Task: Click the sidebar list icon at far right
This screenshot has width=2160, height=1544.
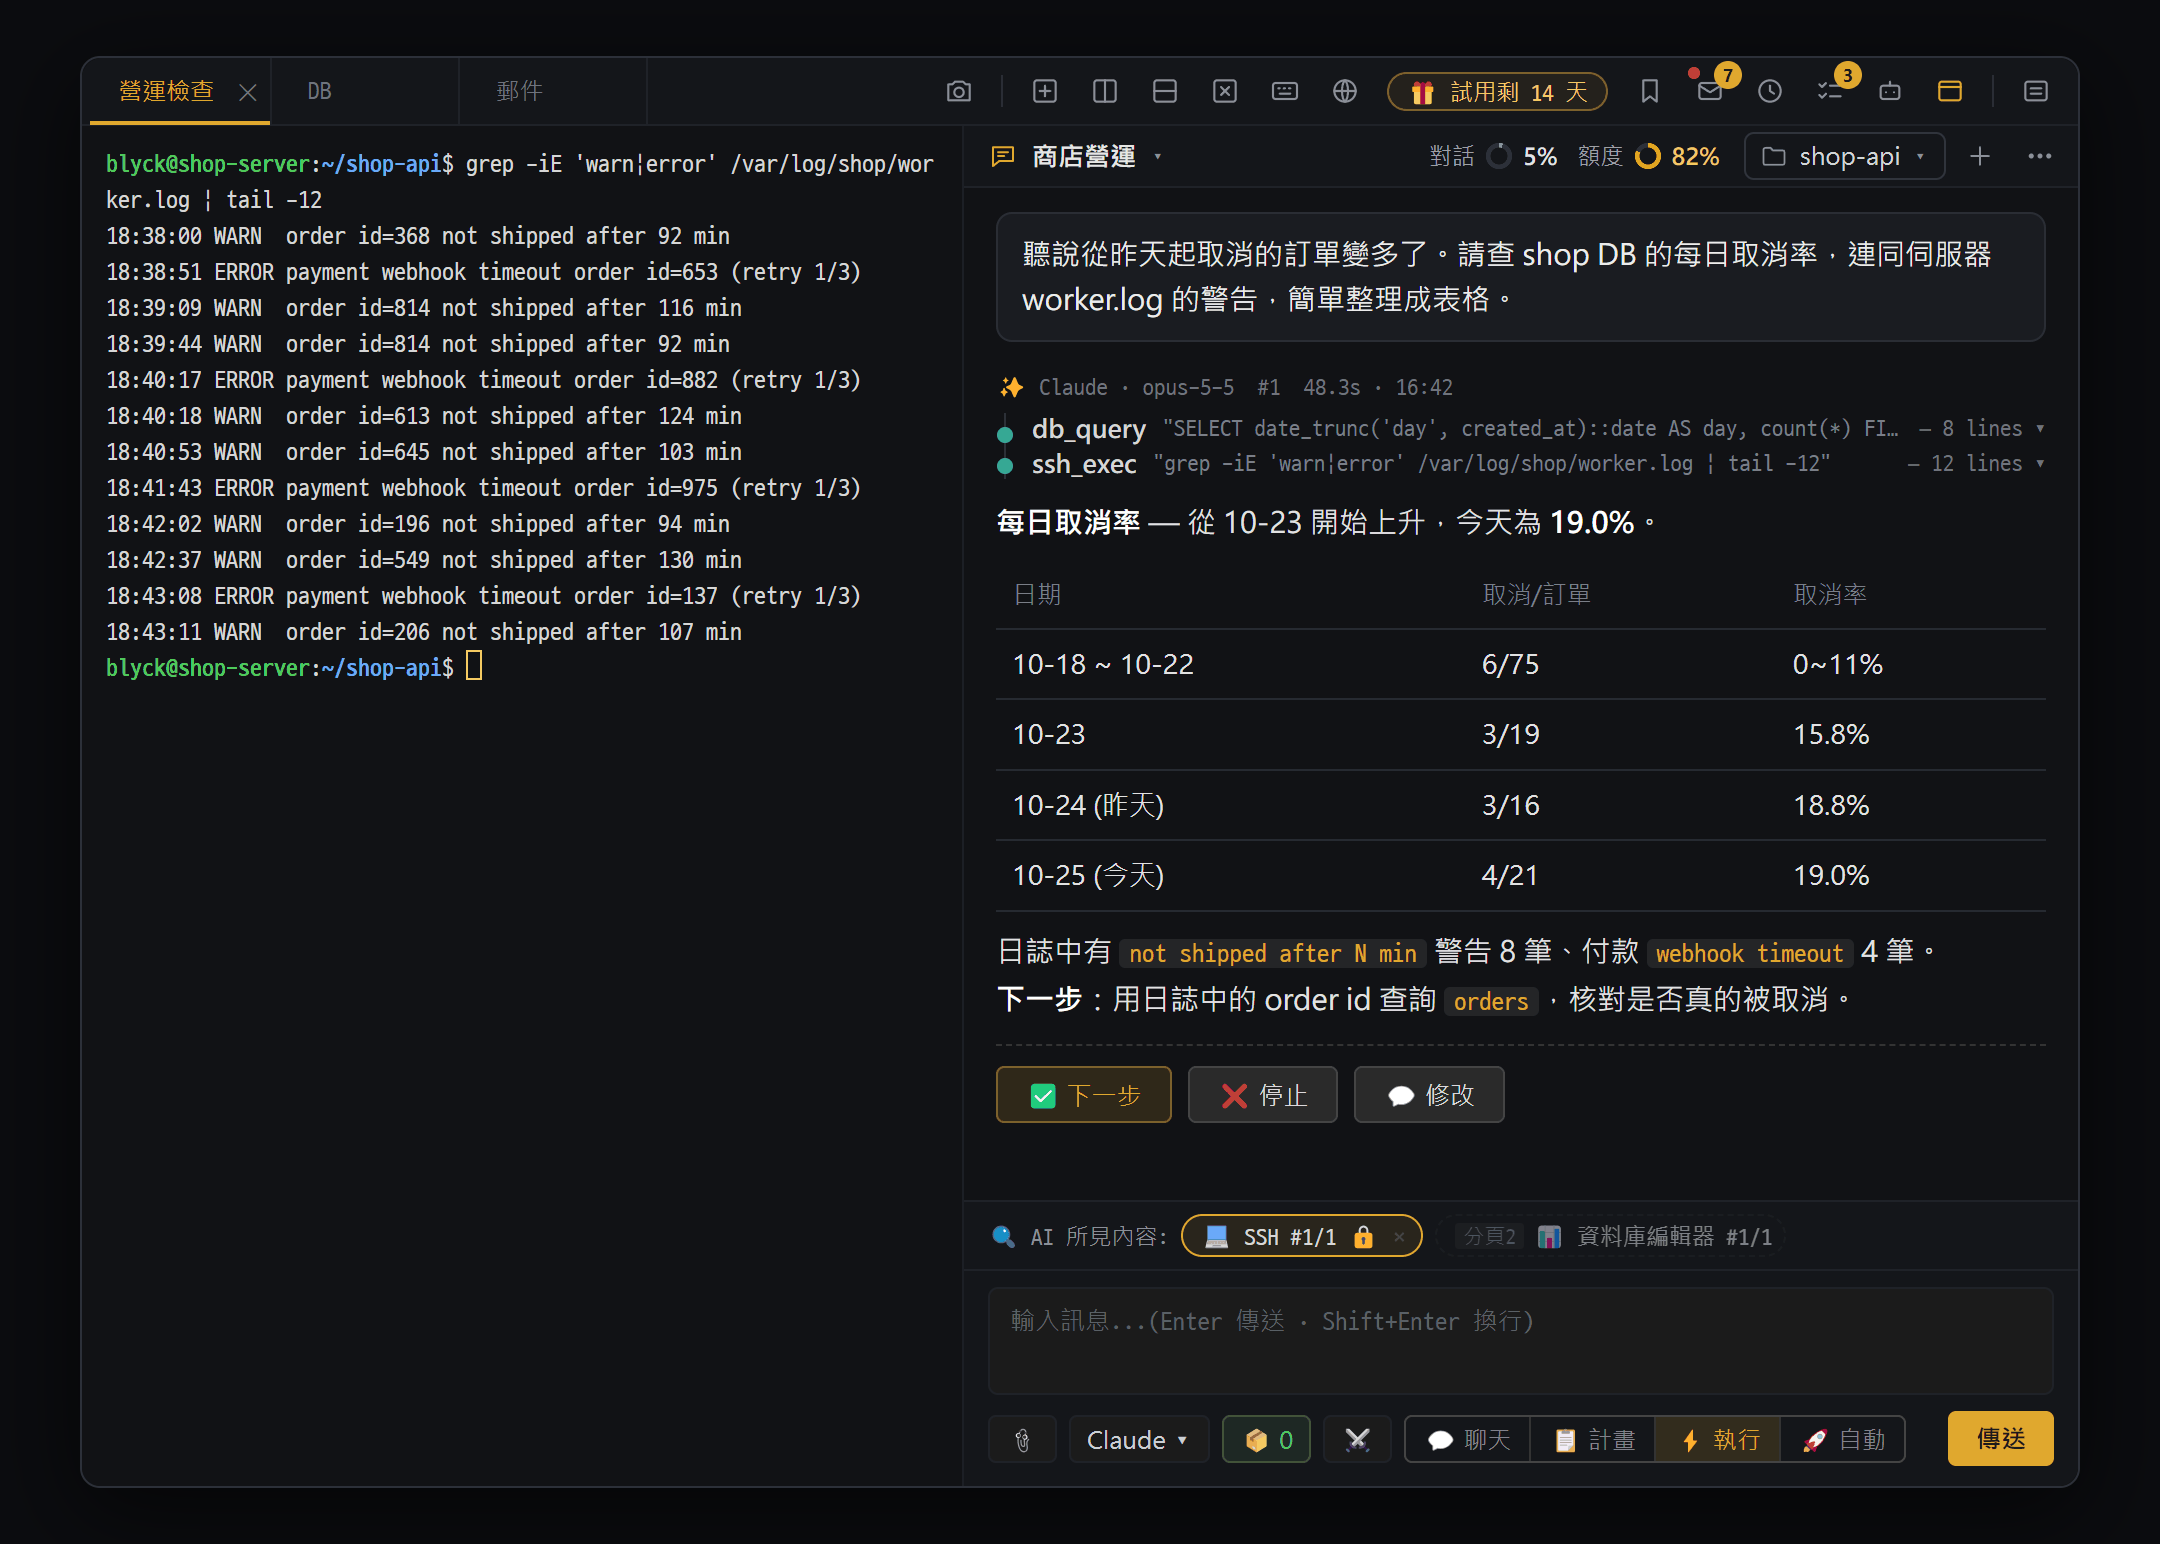Action: pyautogui.click(x=2035, y=91)
